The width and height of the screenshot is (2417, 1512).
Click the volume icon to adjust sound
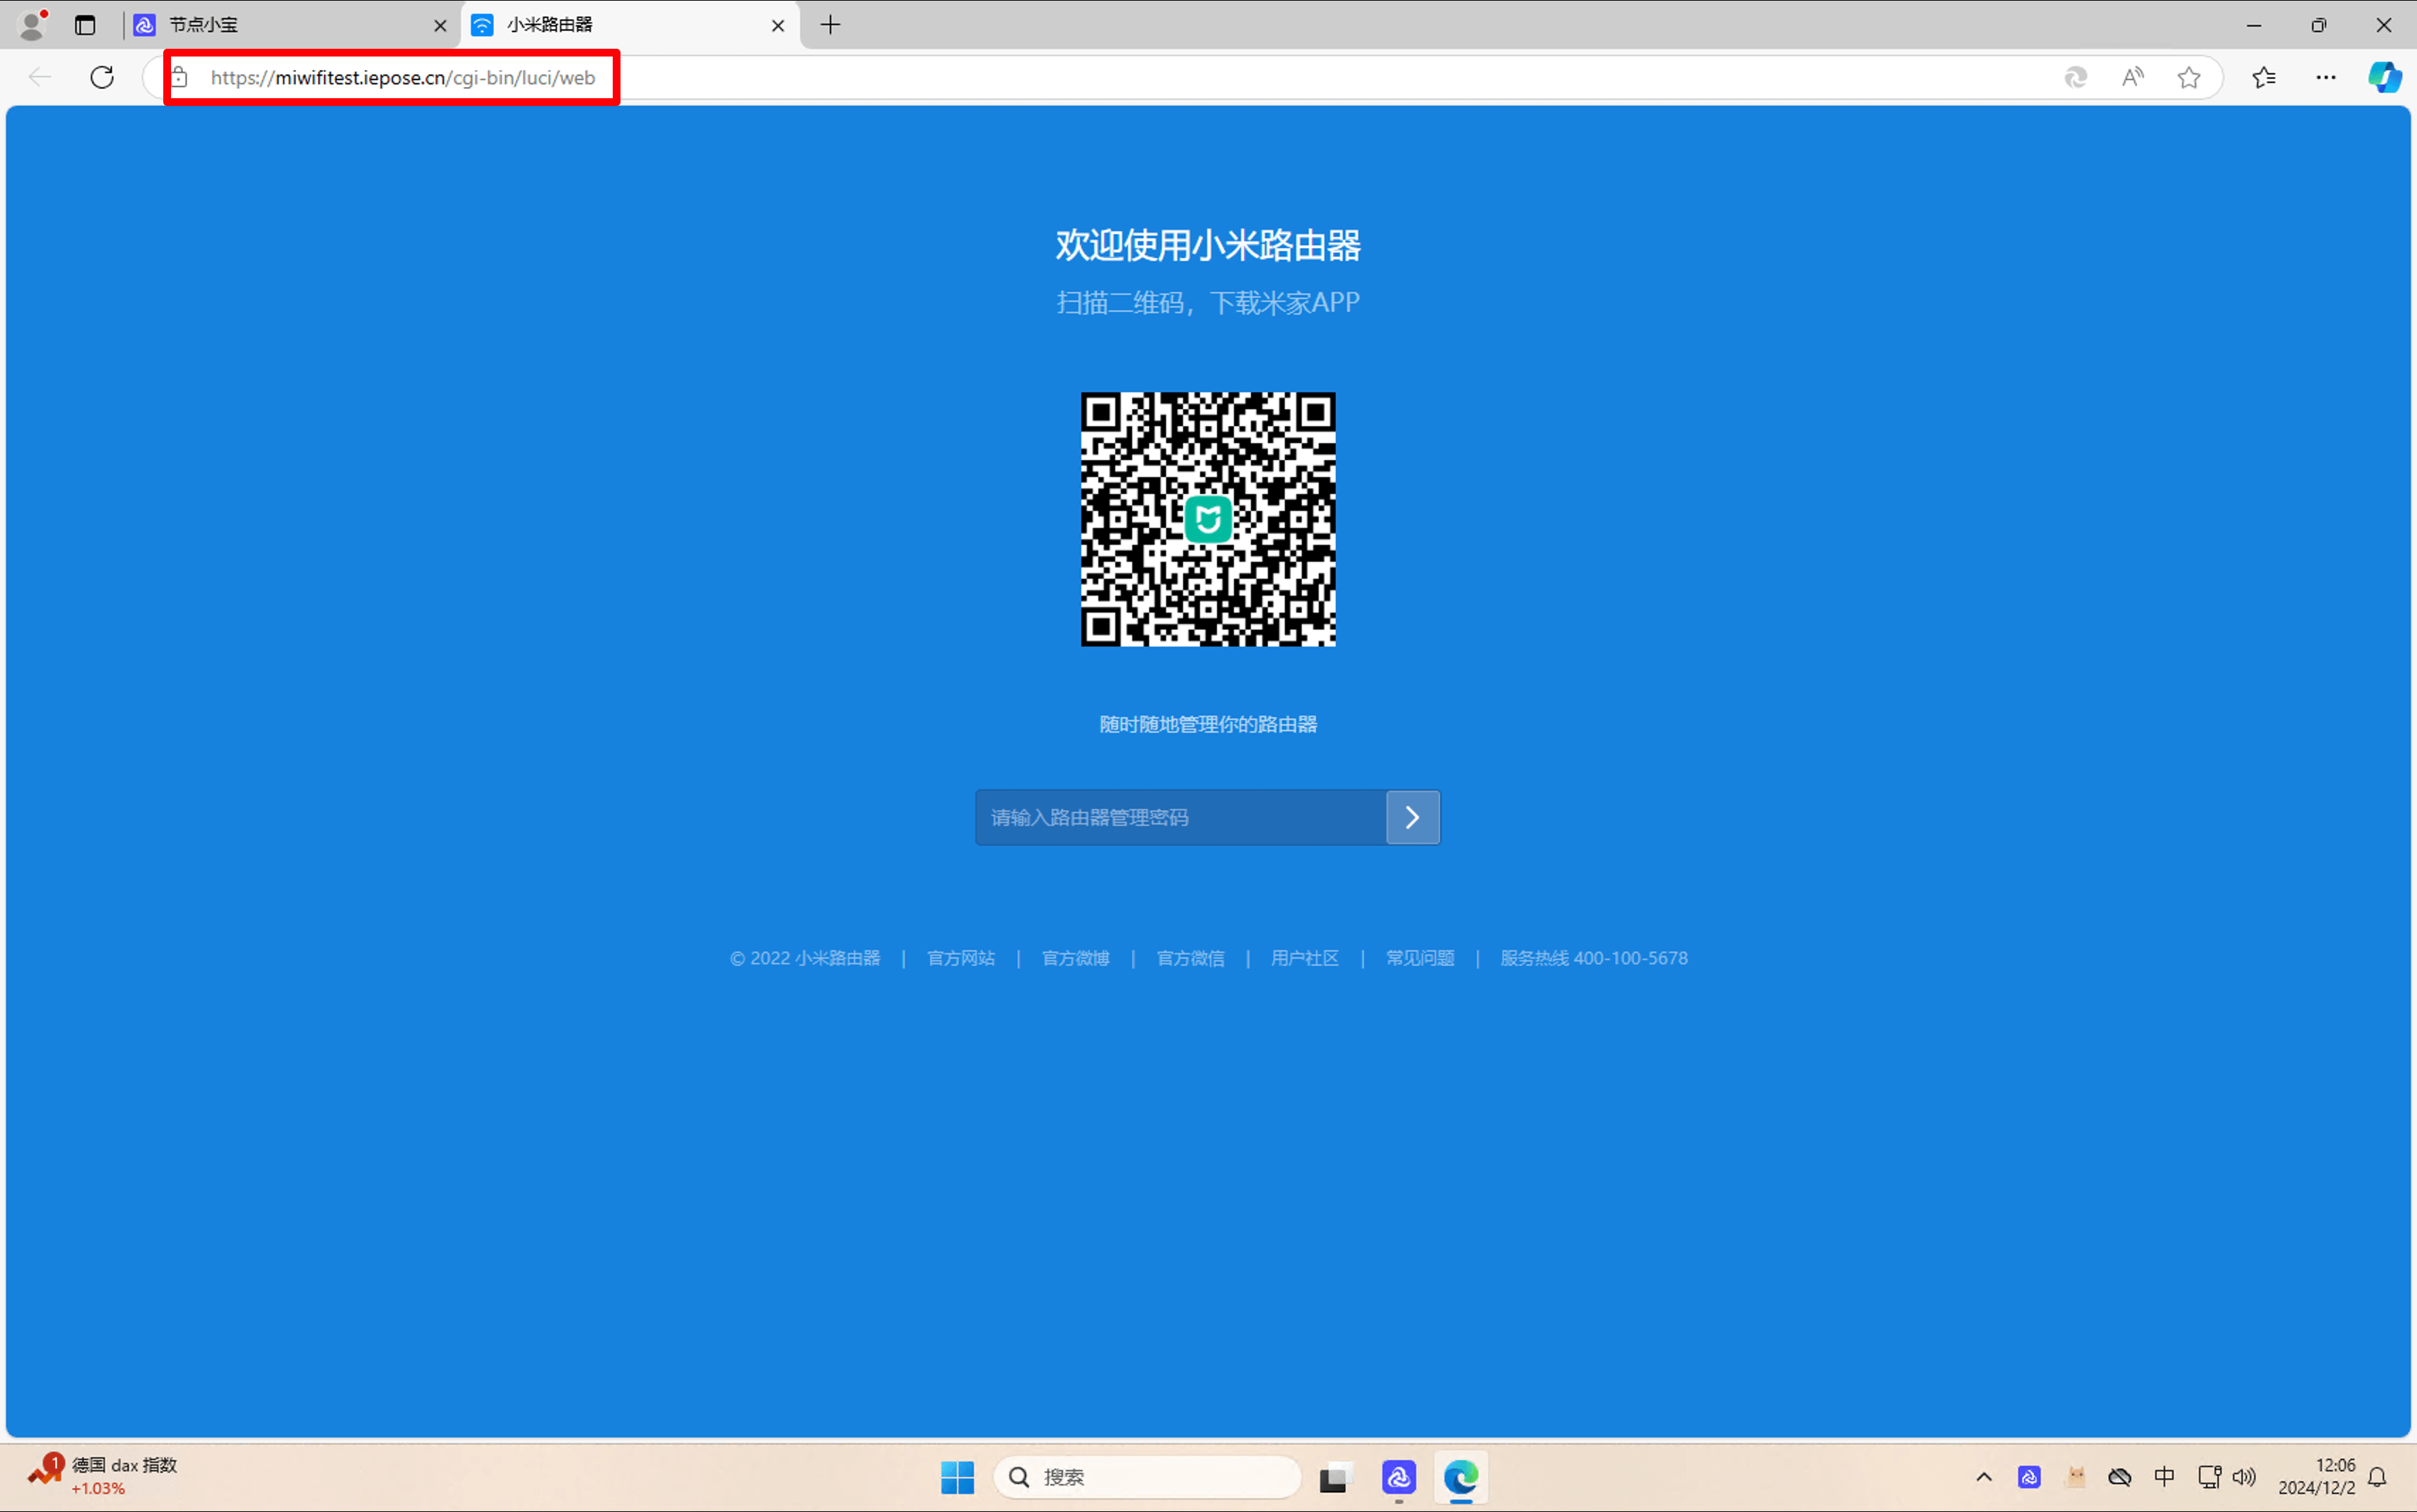[2246, 1477]
